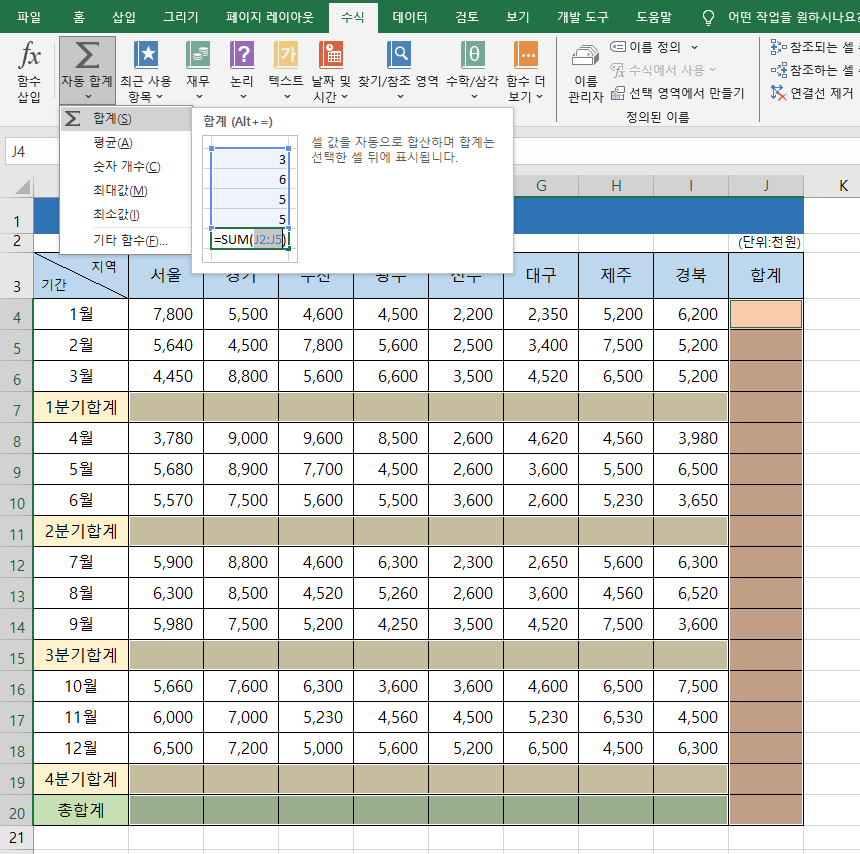Click the 1분기합계 label cell
860x854 pixels.
click(x=81, y=407)
